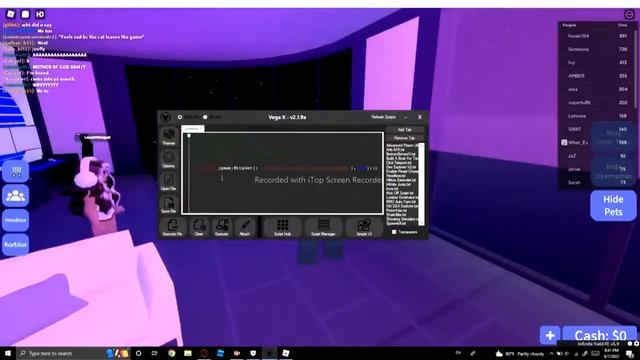Click the Open File icon

tap(169, 182)
